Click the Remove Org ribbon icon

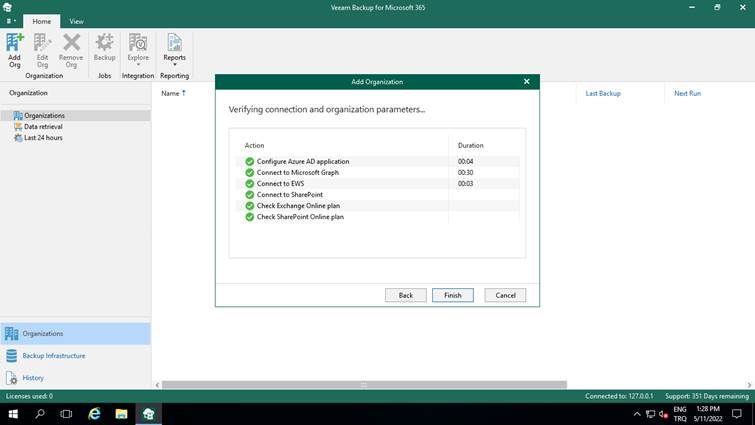71,50
